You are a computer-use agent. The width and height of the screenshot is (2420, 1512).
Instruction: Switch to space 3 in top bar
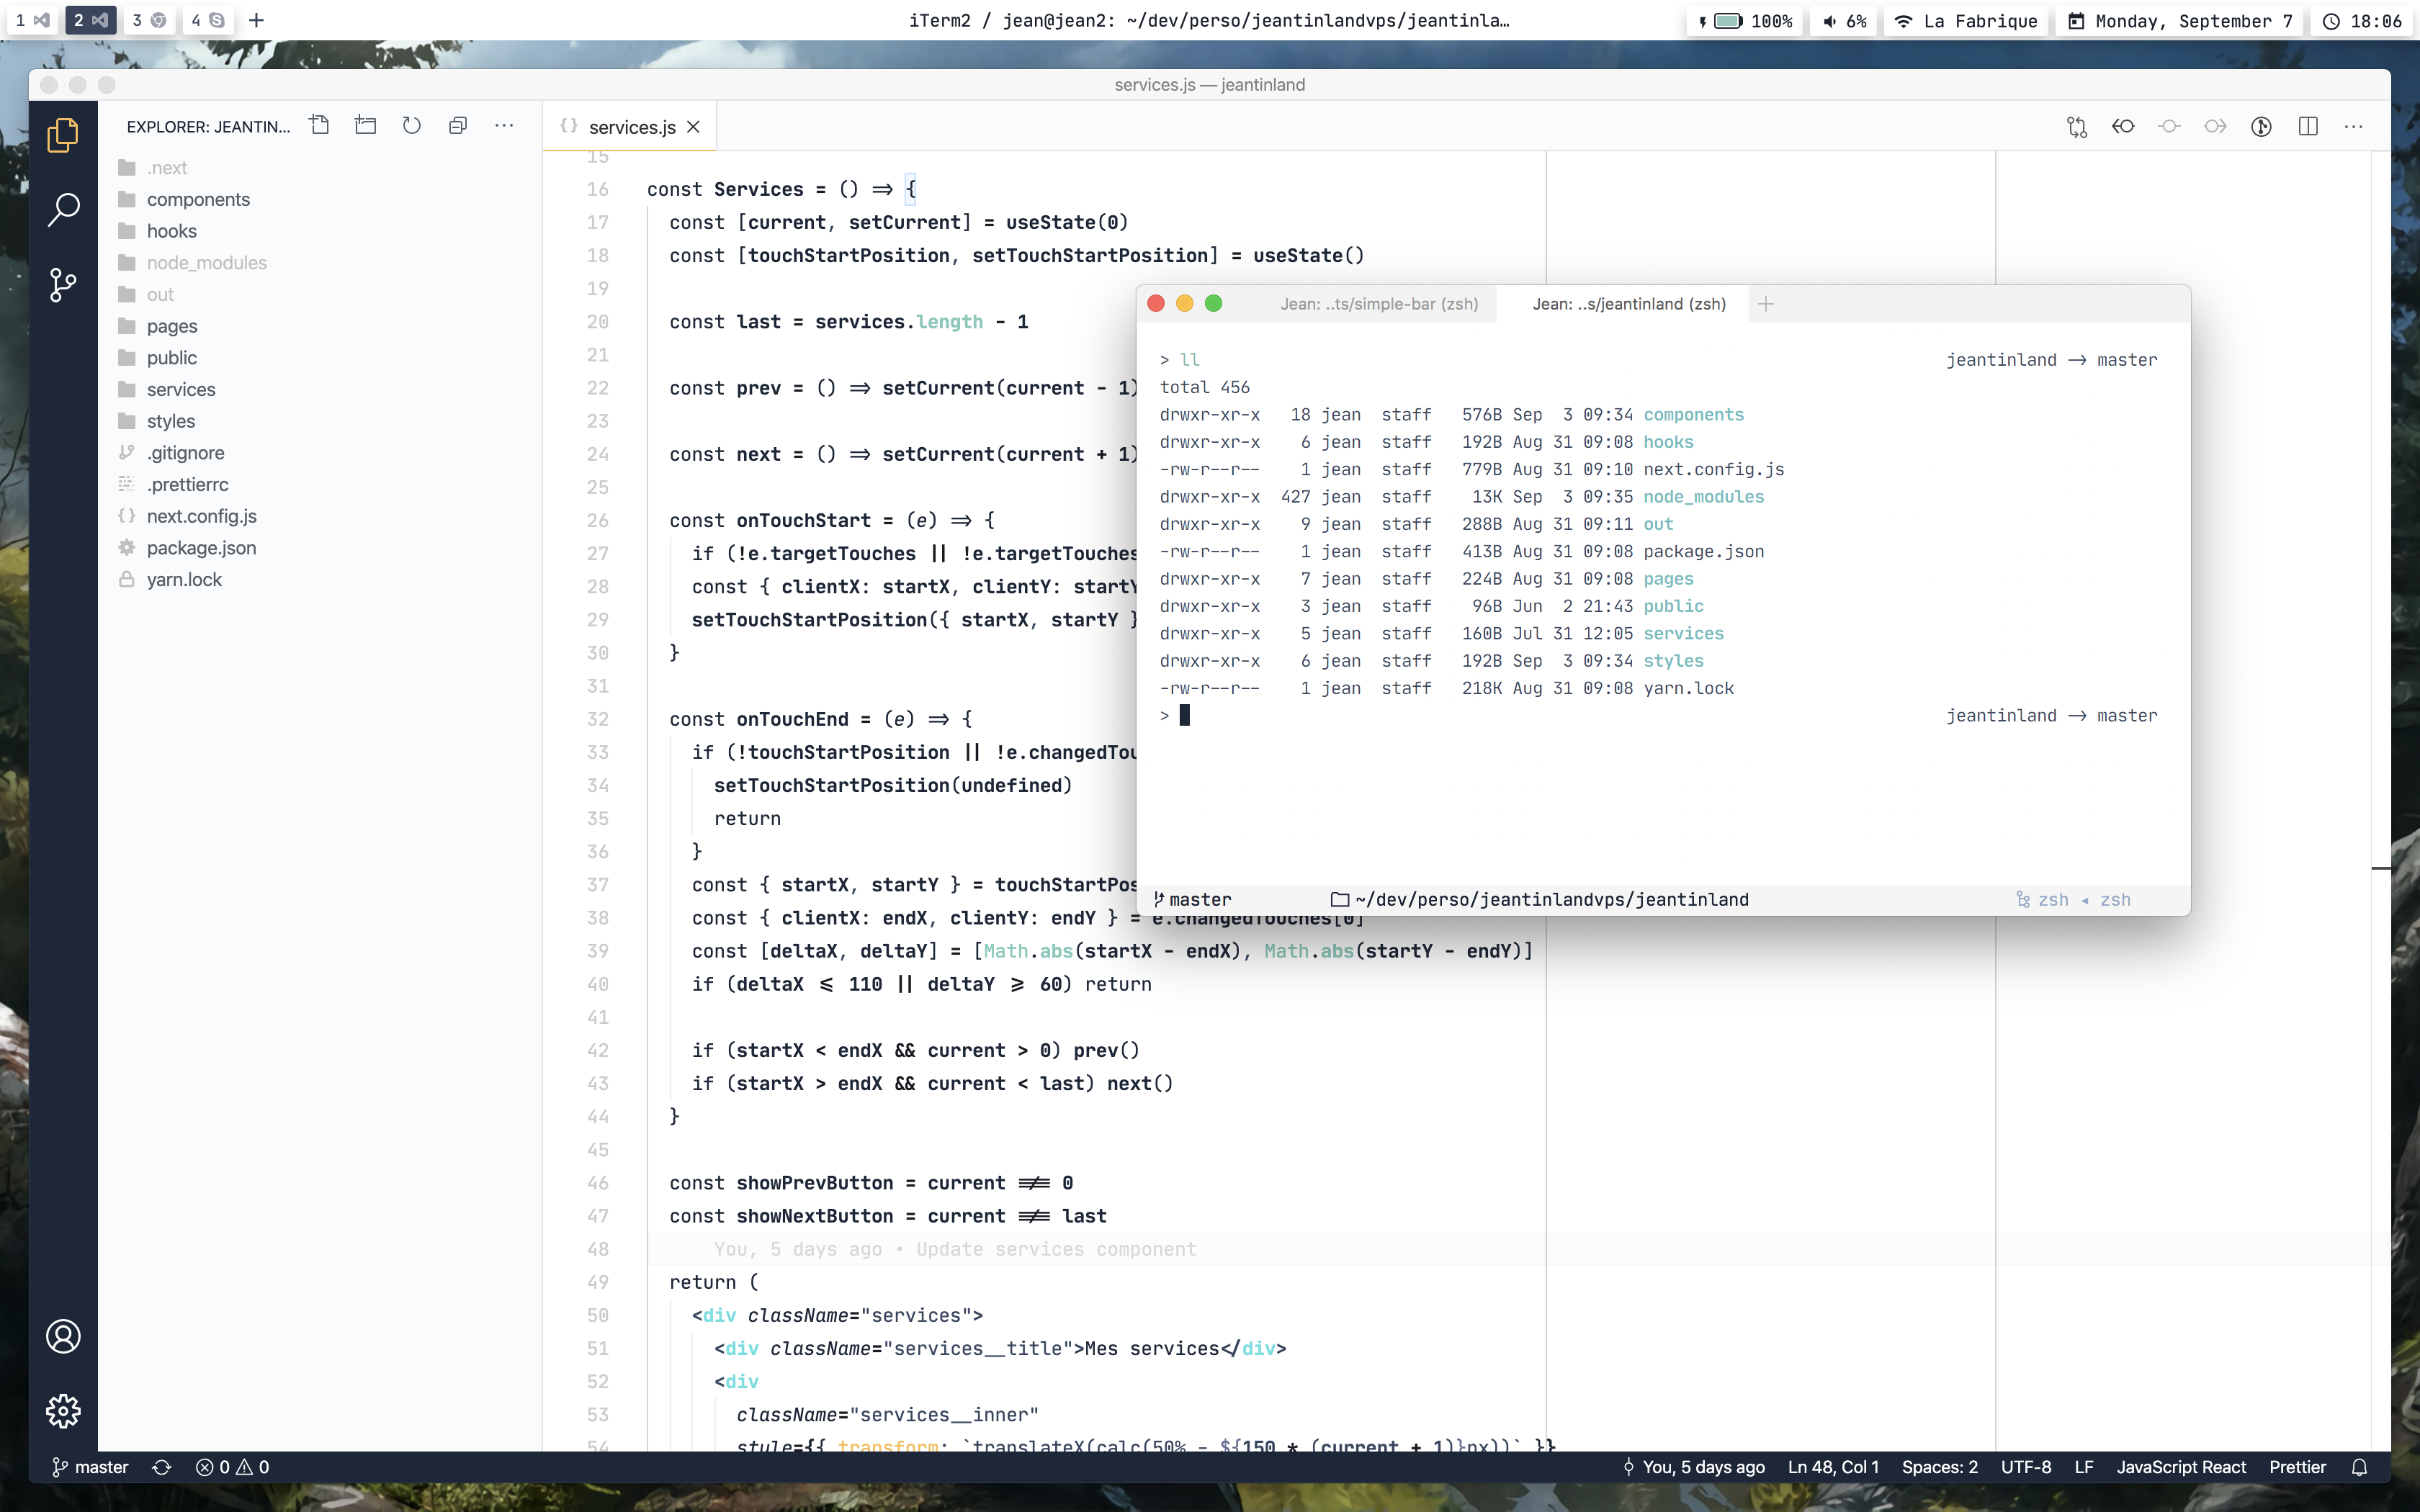tap(148, 20)
